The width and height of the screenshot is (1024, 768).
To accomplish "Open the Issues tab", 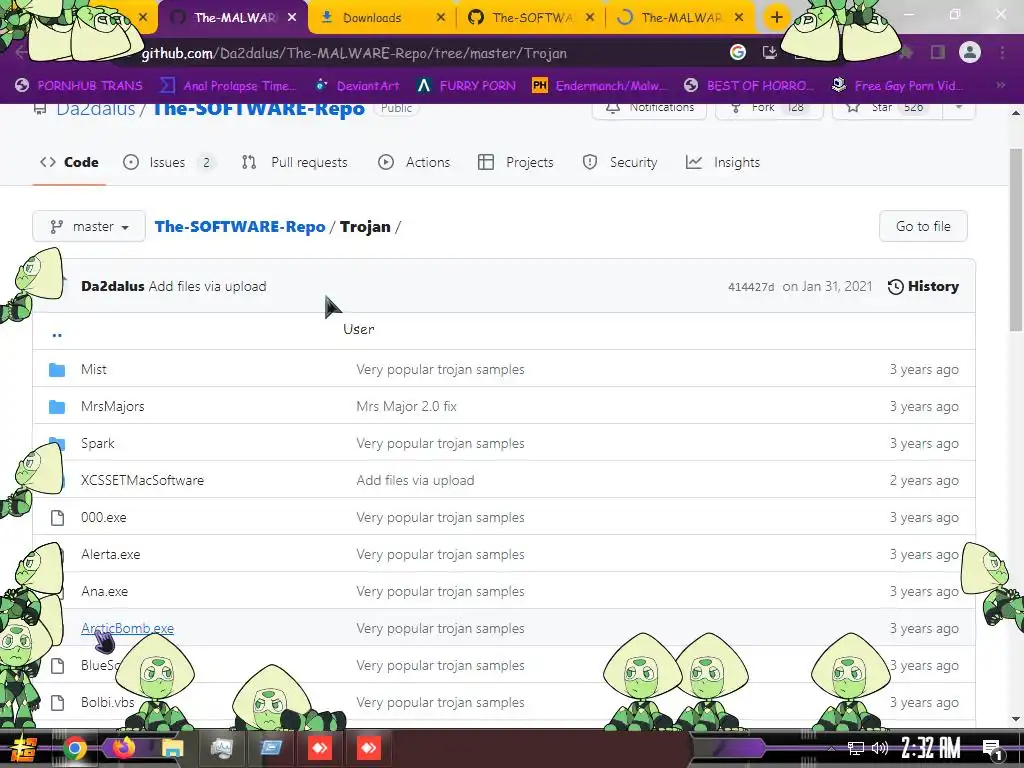I will pos(168,162).
